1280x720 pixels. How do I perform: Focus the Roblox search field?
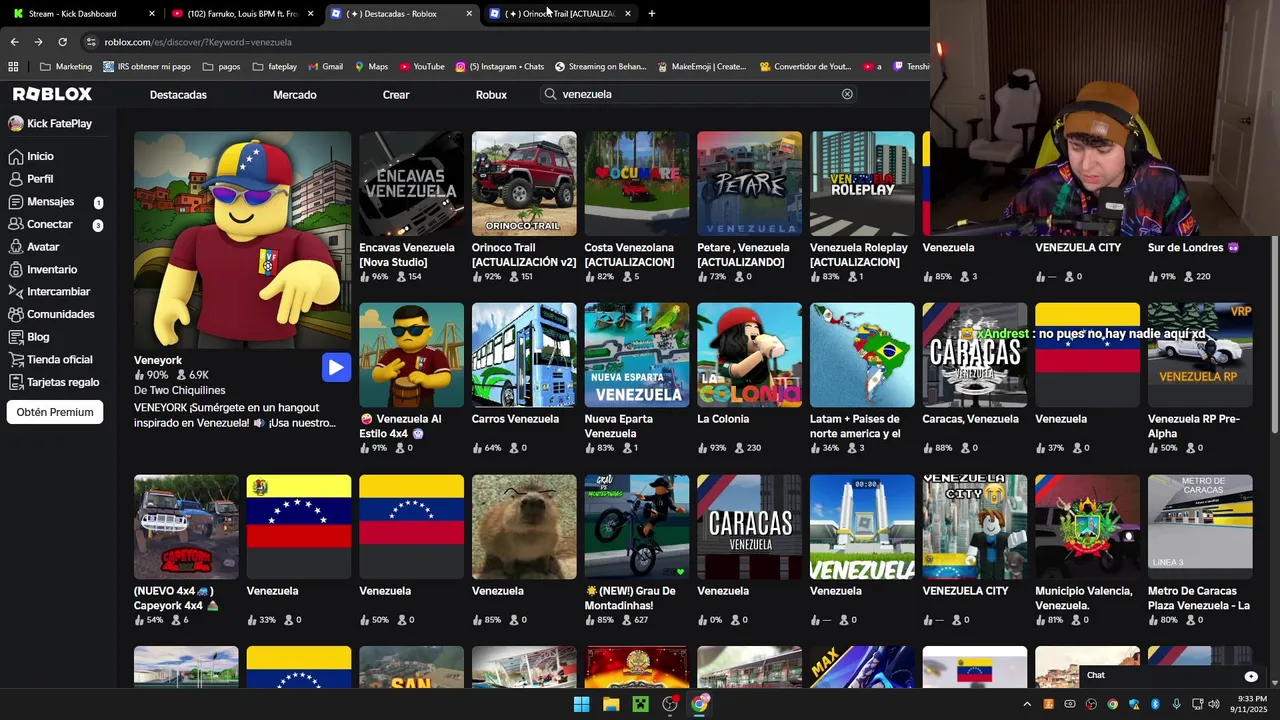[698, 94]
